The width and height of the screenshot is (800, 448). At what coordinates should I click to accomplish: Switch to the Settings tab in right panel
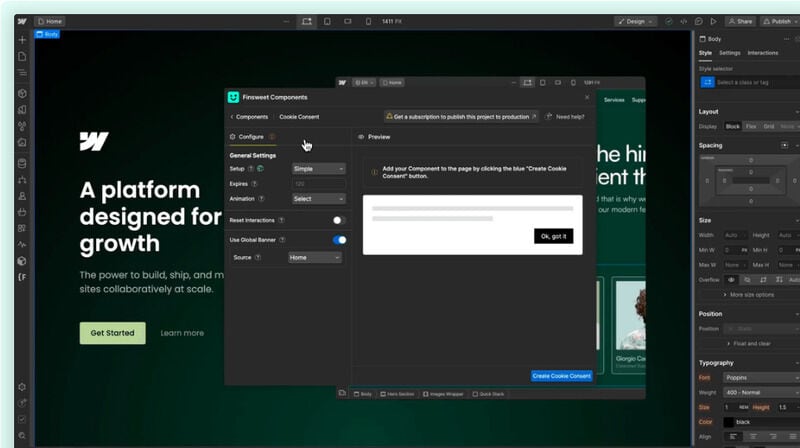(x=730, y=53)
